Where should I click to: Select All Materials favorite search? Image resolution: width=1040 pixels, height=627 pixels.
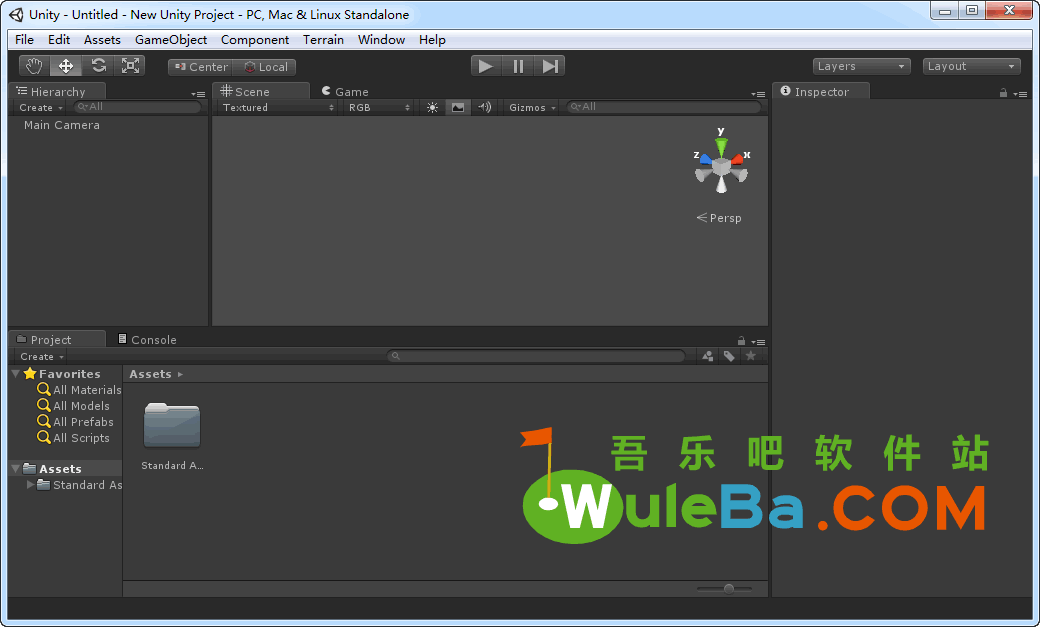click(80, 389)
